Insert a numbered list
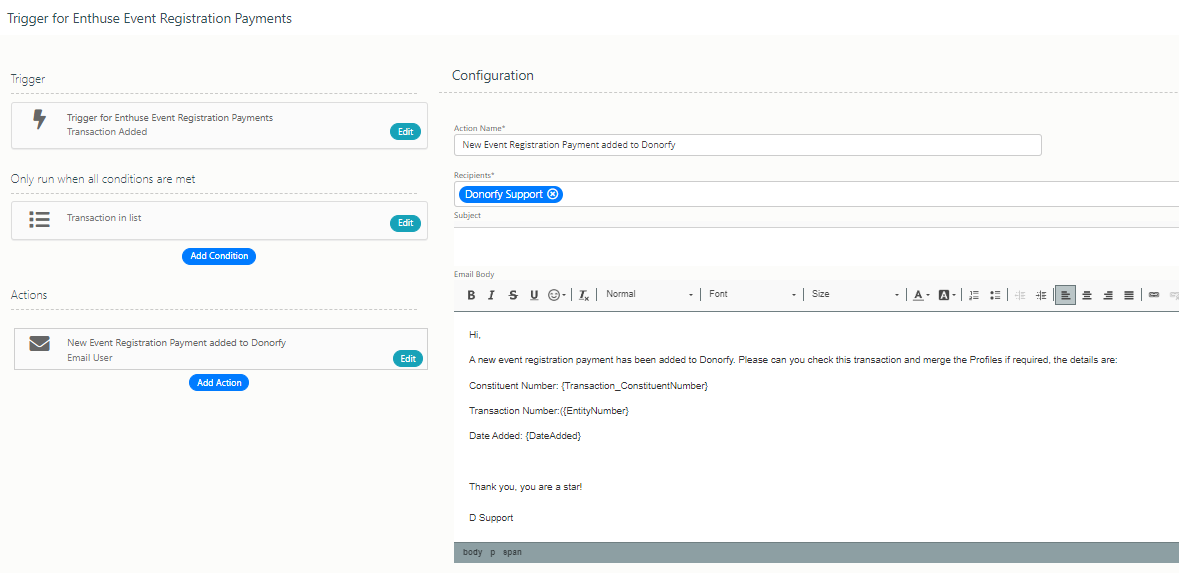This screenshot has width=1179, height=573. [974, 295]
